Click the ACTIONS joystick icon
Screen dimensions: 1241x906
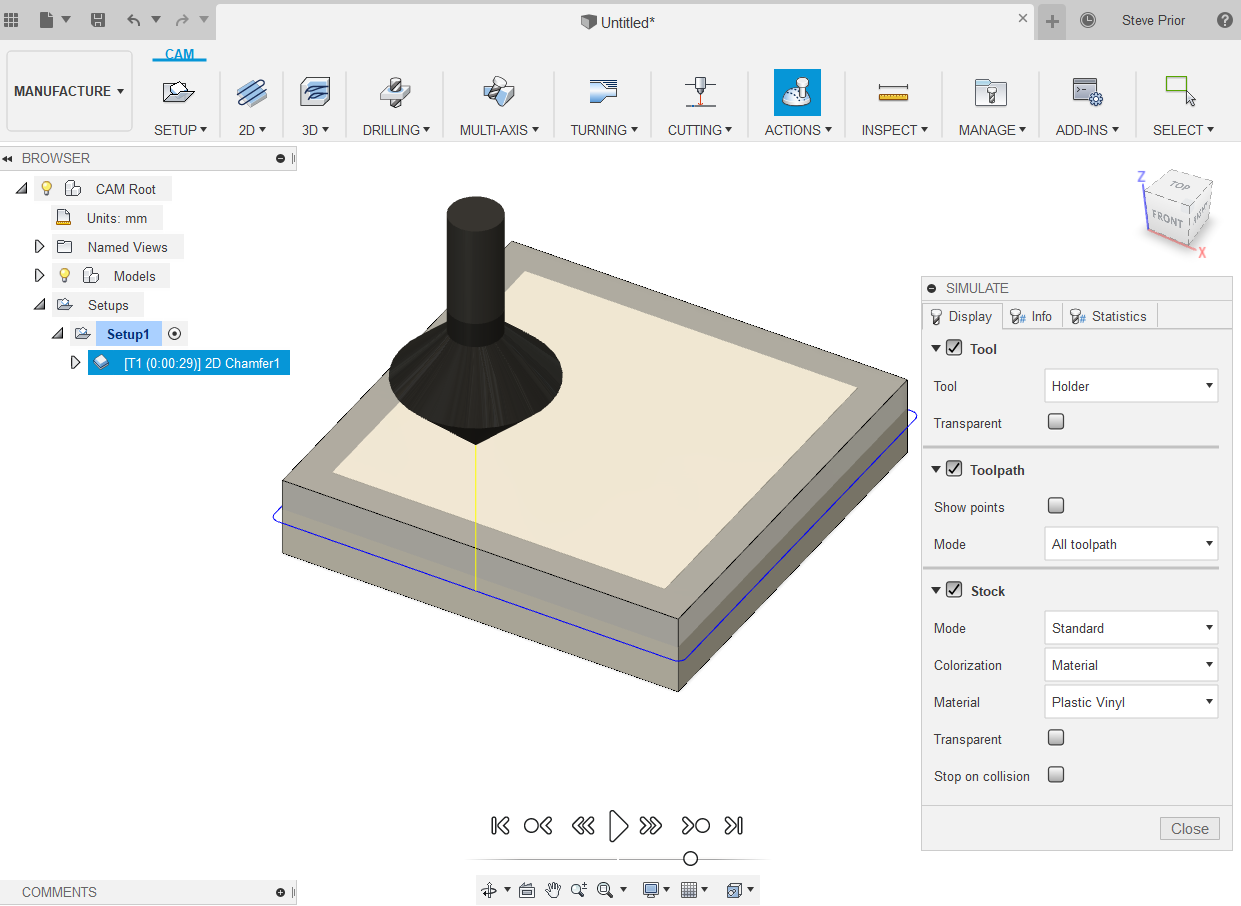[797, 91]
